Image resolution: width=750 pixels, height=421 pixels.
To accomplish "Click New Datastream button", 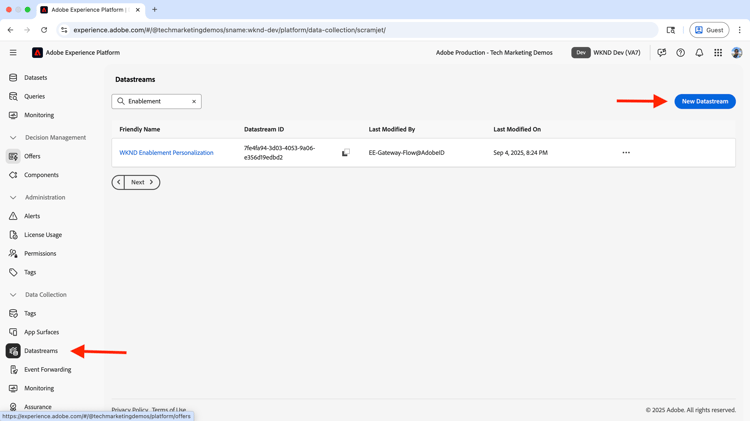I will coord(705,101).
